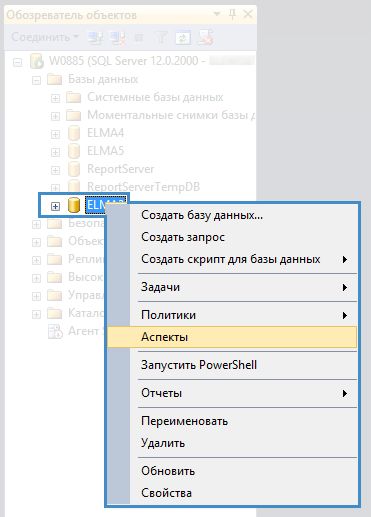Click the Базы данных folder icon

coord(55,80)
